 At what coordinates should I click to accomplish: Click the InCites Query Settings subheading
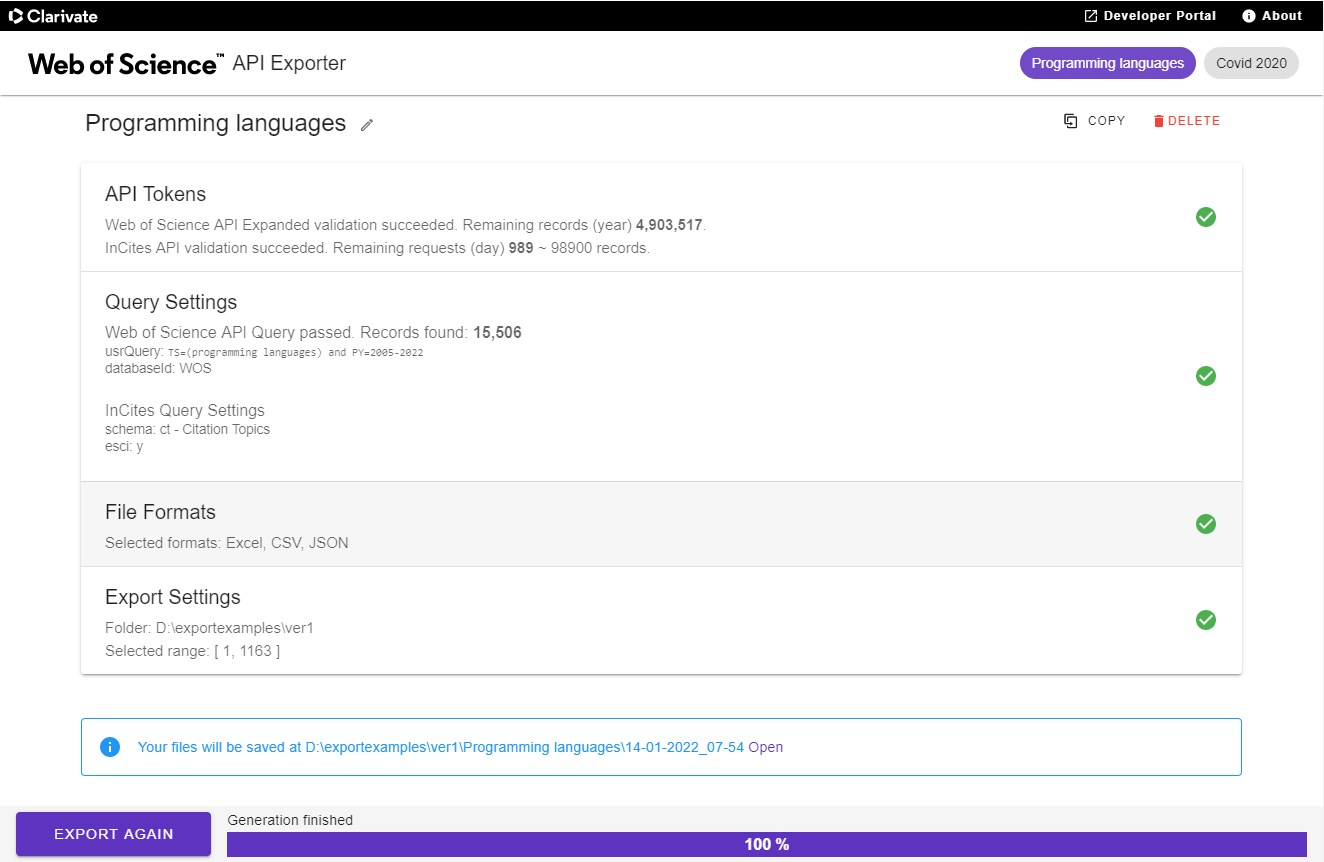(185, 410)
